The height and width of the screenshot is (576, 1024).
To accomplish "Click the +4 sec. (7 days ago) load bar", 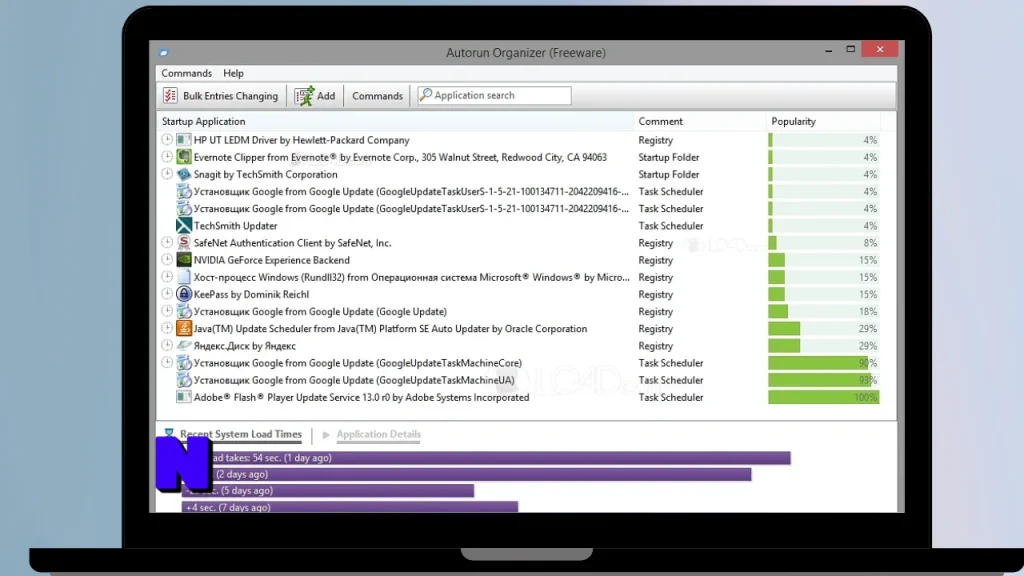I will tap(349, 507).
